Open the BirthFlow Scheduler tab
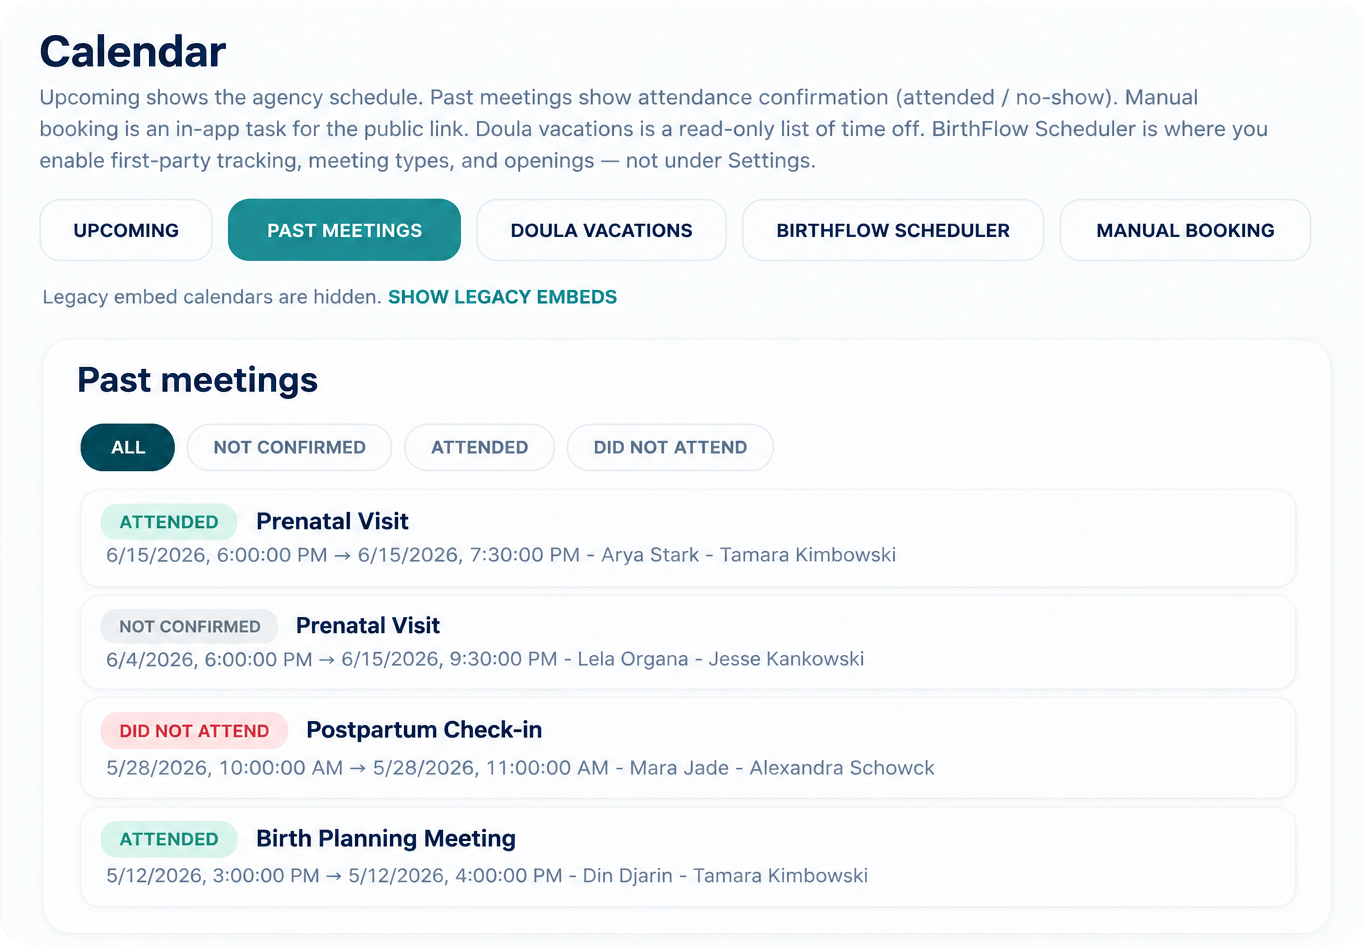 893,230
